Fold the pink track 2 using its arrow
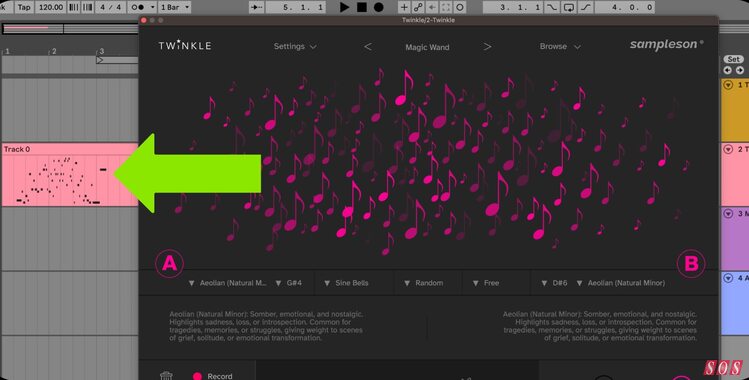Viewport: 749px width, 380px height. [728, 149]
